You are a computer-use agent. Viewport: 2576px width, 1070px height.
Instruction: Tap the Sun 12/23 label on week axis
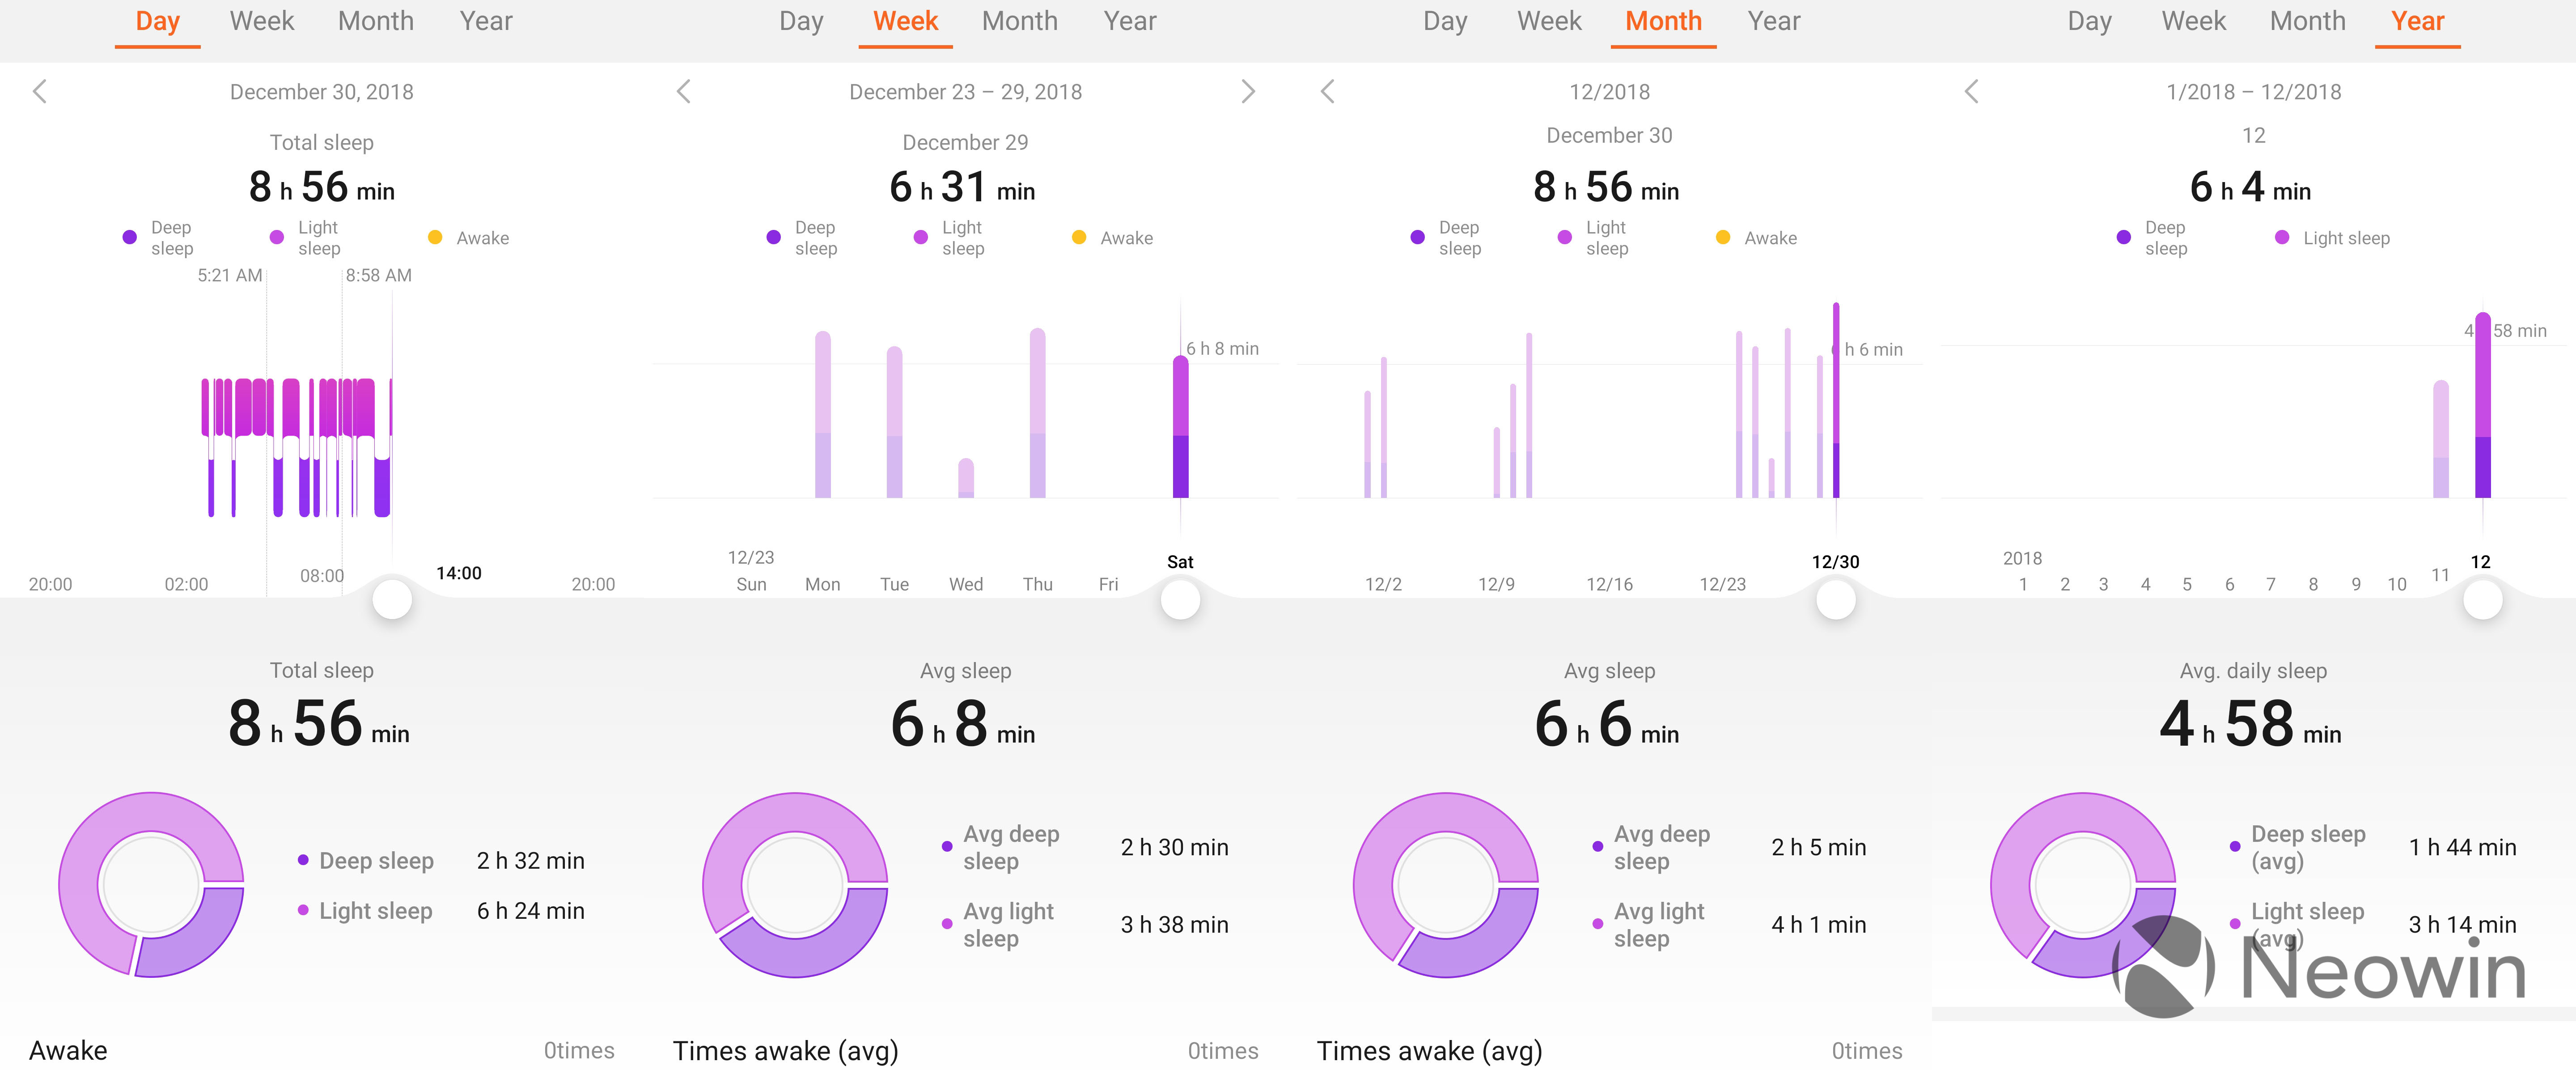pyautogui.click(x=751, y=571)
